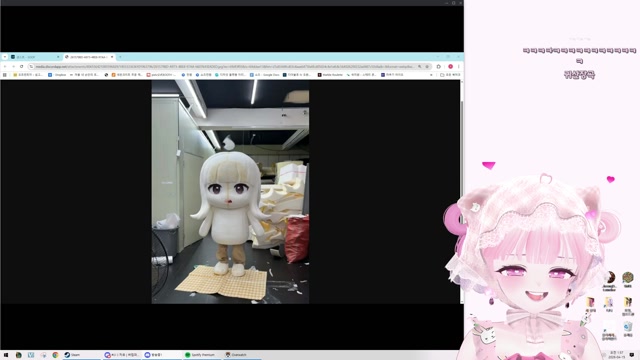Click the zoom magnifier icon in address bar
Viewport: 640px width, 360px height.
point(420,67)
